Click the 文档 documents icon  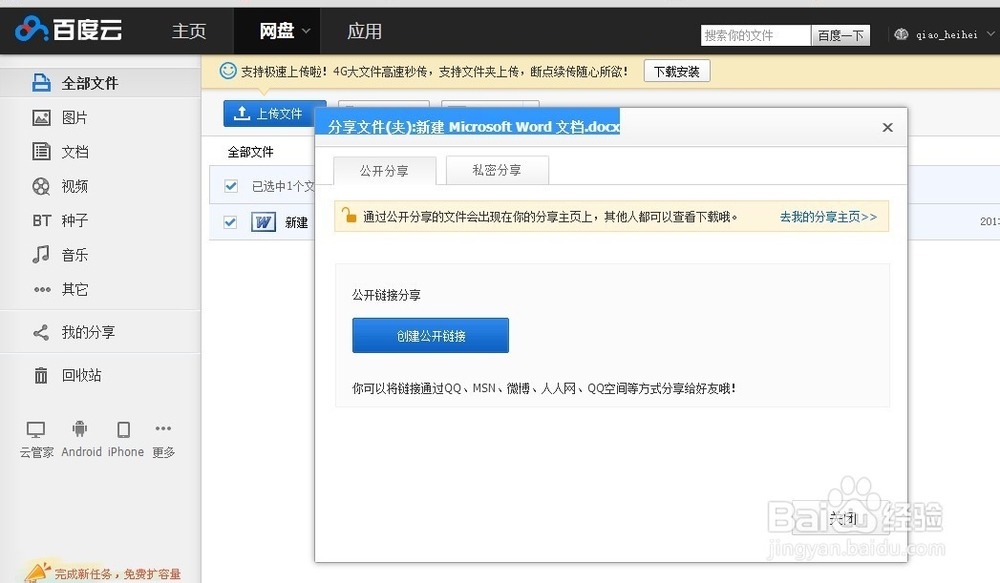(41, 152)
